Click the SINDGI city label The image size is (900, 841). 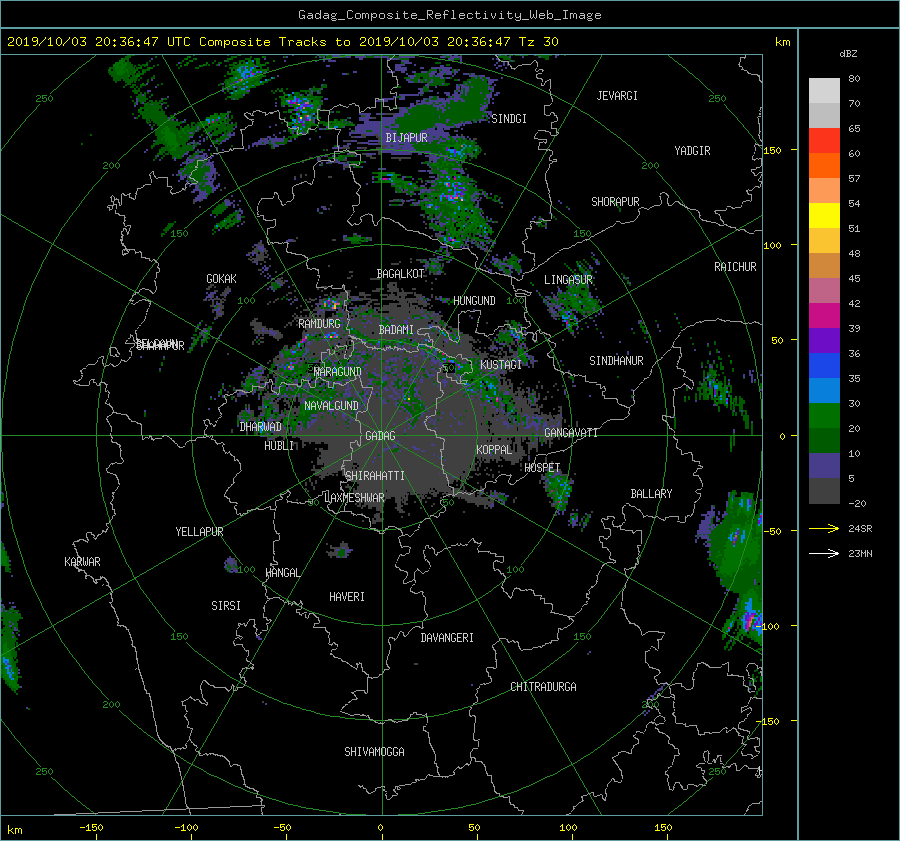pyautogui.click(x=509, y=119)
